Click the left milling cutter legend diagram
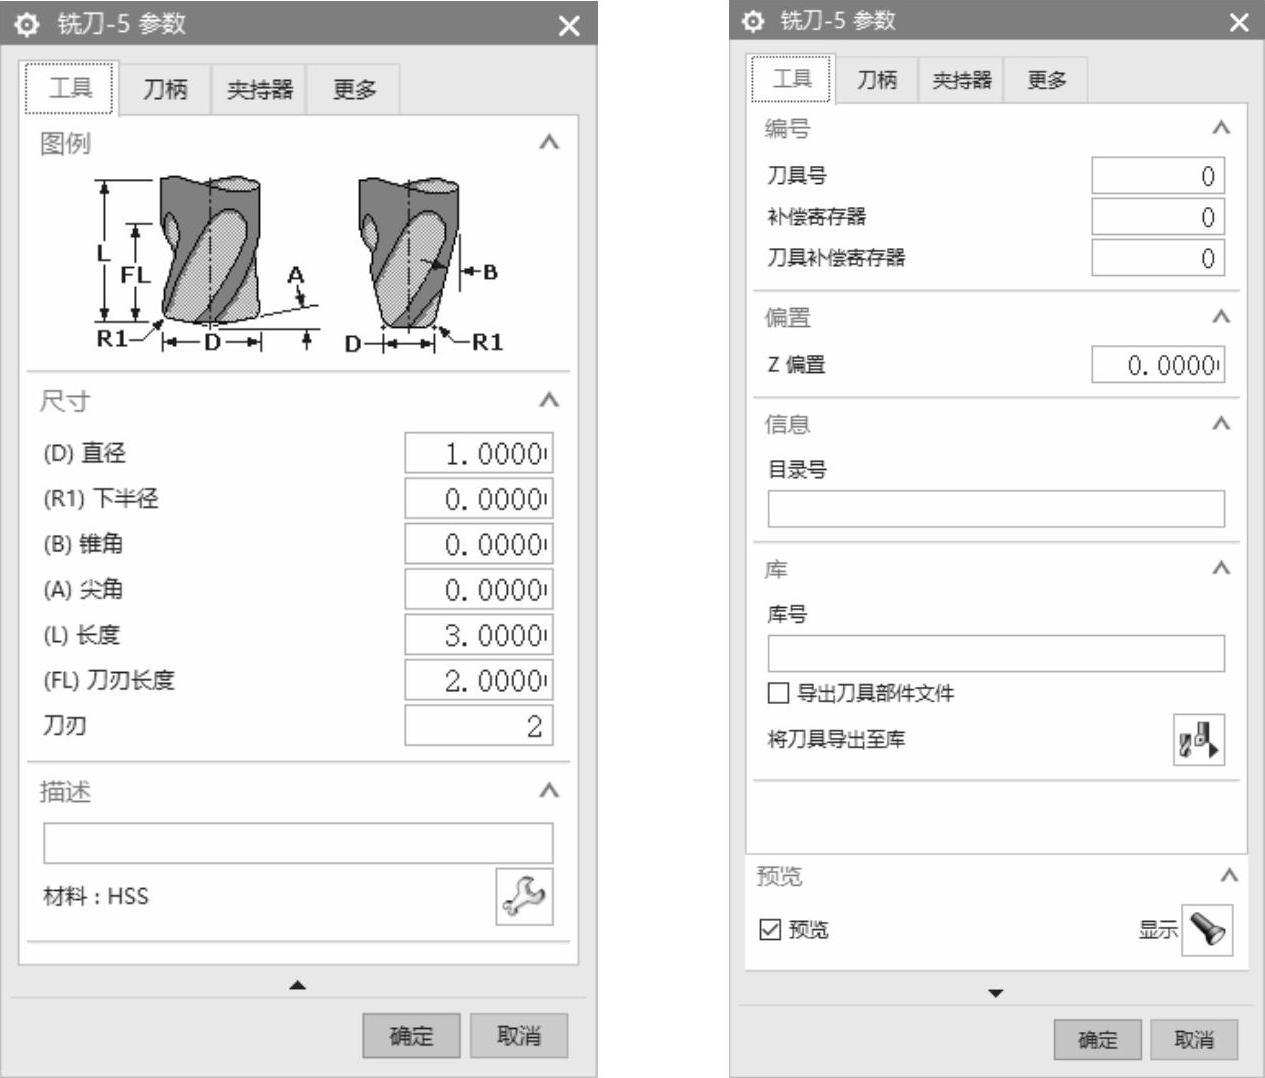The image size is (1265, 1078). click(x=207, y=262)
